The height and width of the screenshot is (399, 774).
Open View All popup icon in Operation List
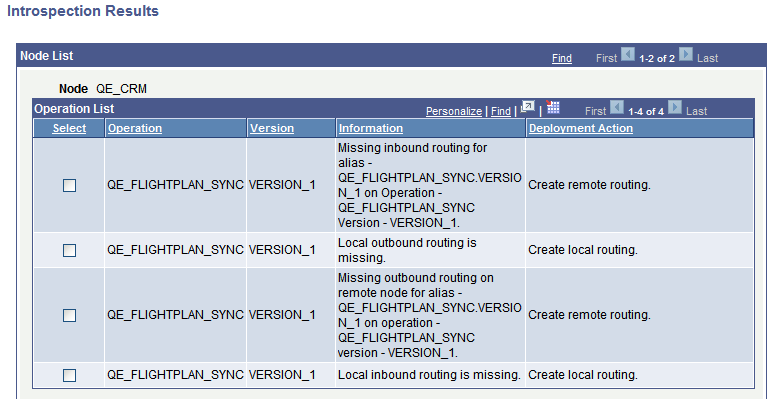click(x=528, y=107)
